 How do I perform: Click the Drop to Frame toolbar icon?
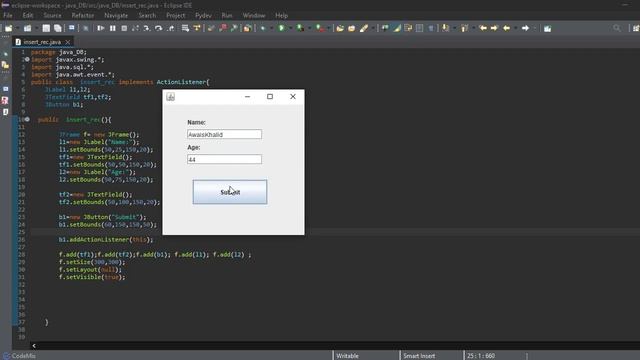(x=185, y=28)
